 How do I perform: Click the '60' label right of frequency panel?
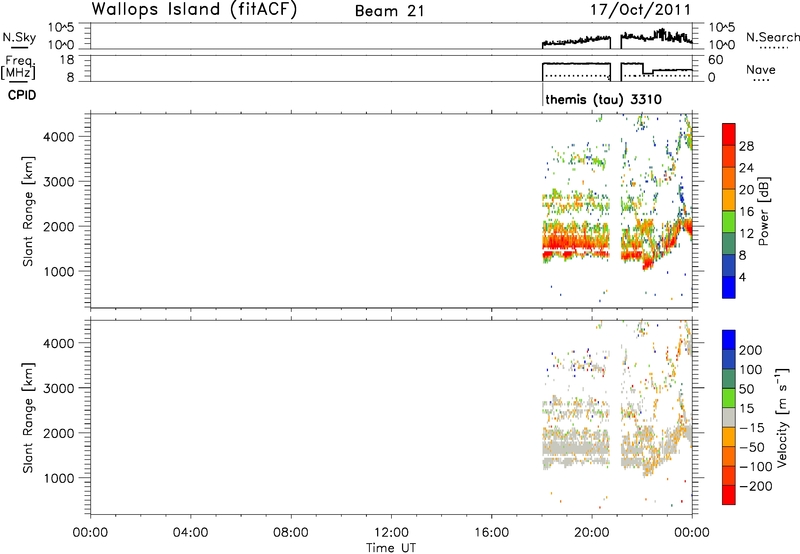tap(715, 60)
